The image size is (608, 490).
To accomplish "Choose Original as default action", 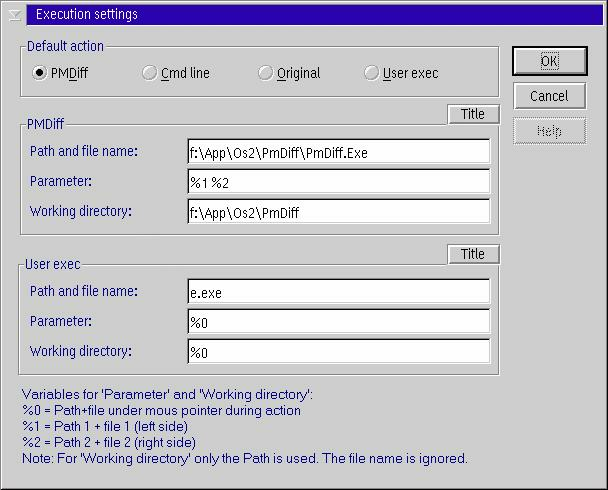I will tap(289, 73).
